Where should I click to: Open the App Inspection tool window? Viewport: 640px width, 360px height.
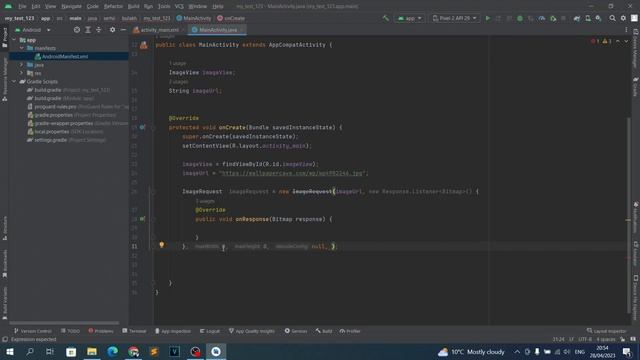(173, 331)
